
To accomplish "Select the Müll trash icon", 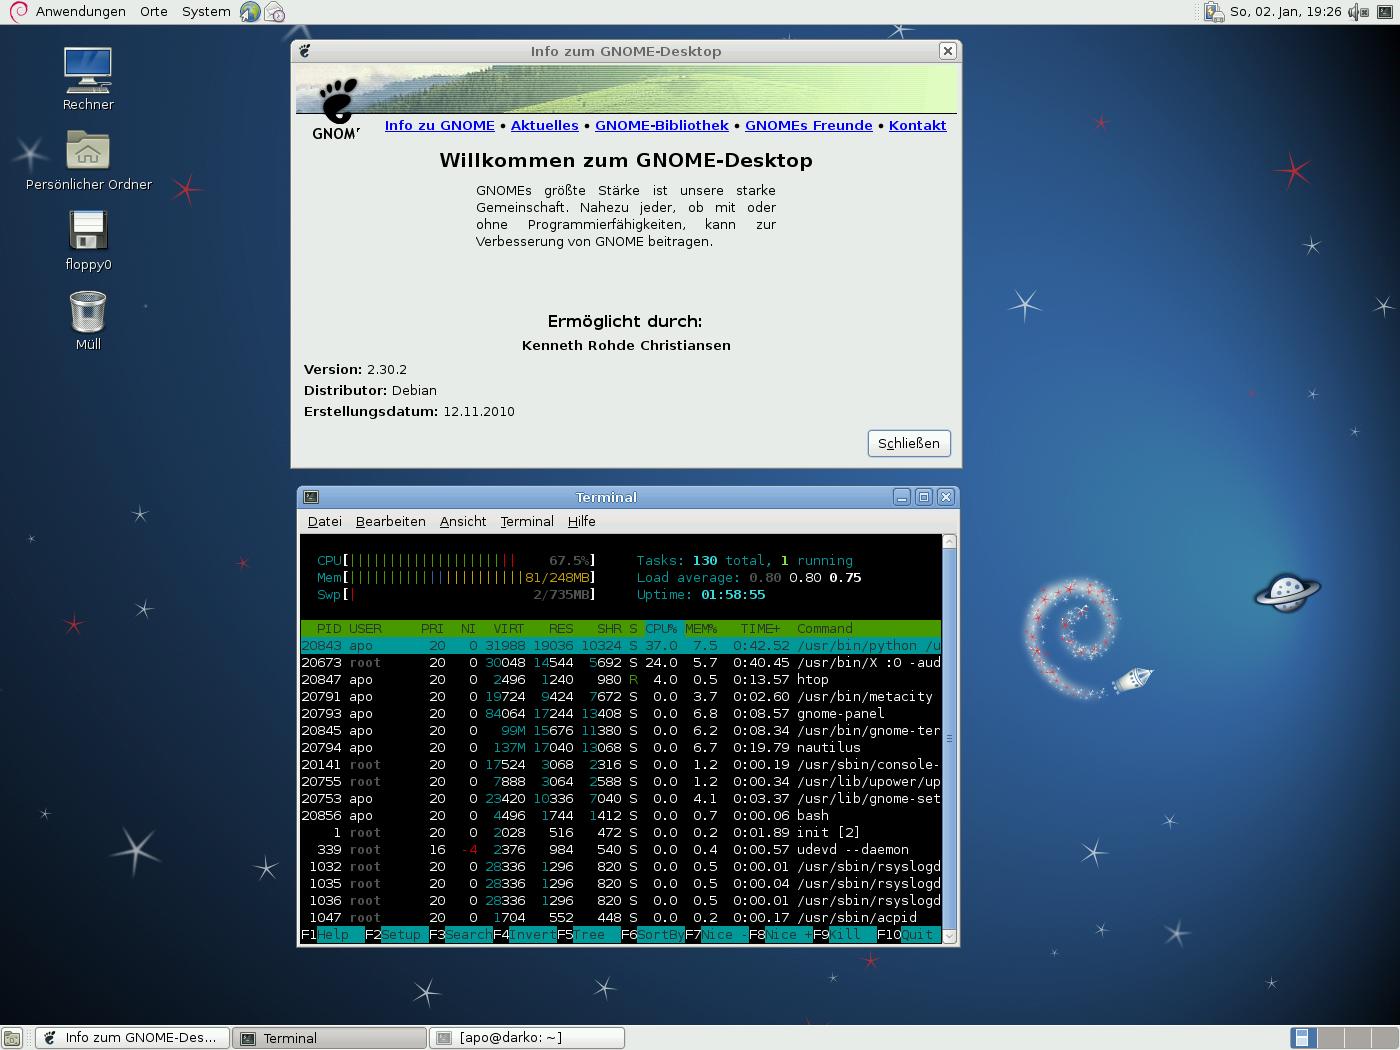I will click(x=88, y=320).
